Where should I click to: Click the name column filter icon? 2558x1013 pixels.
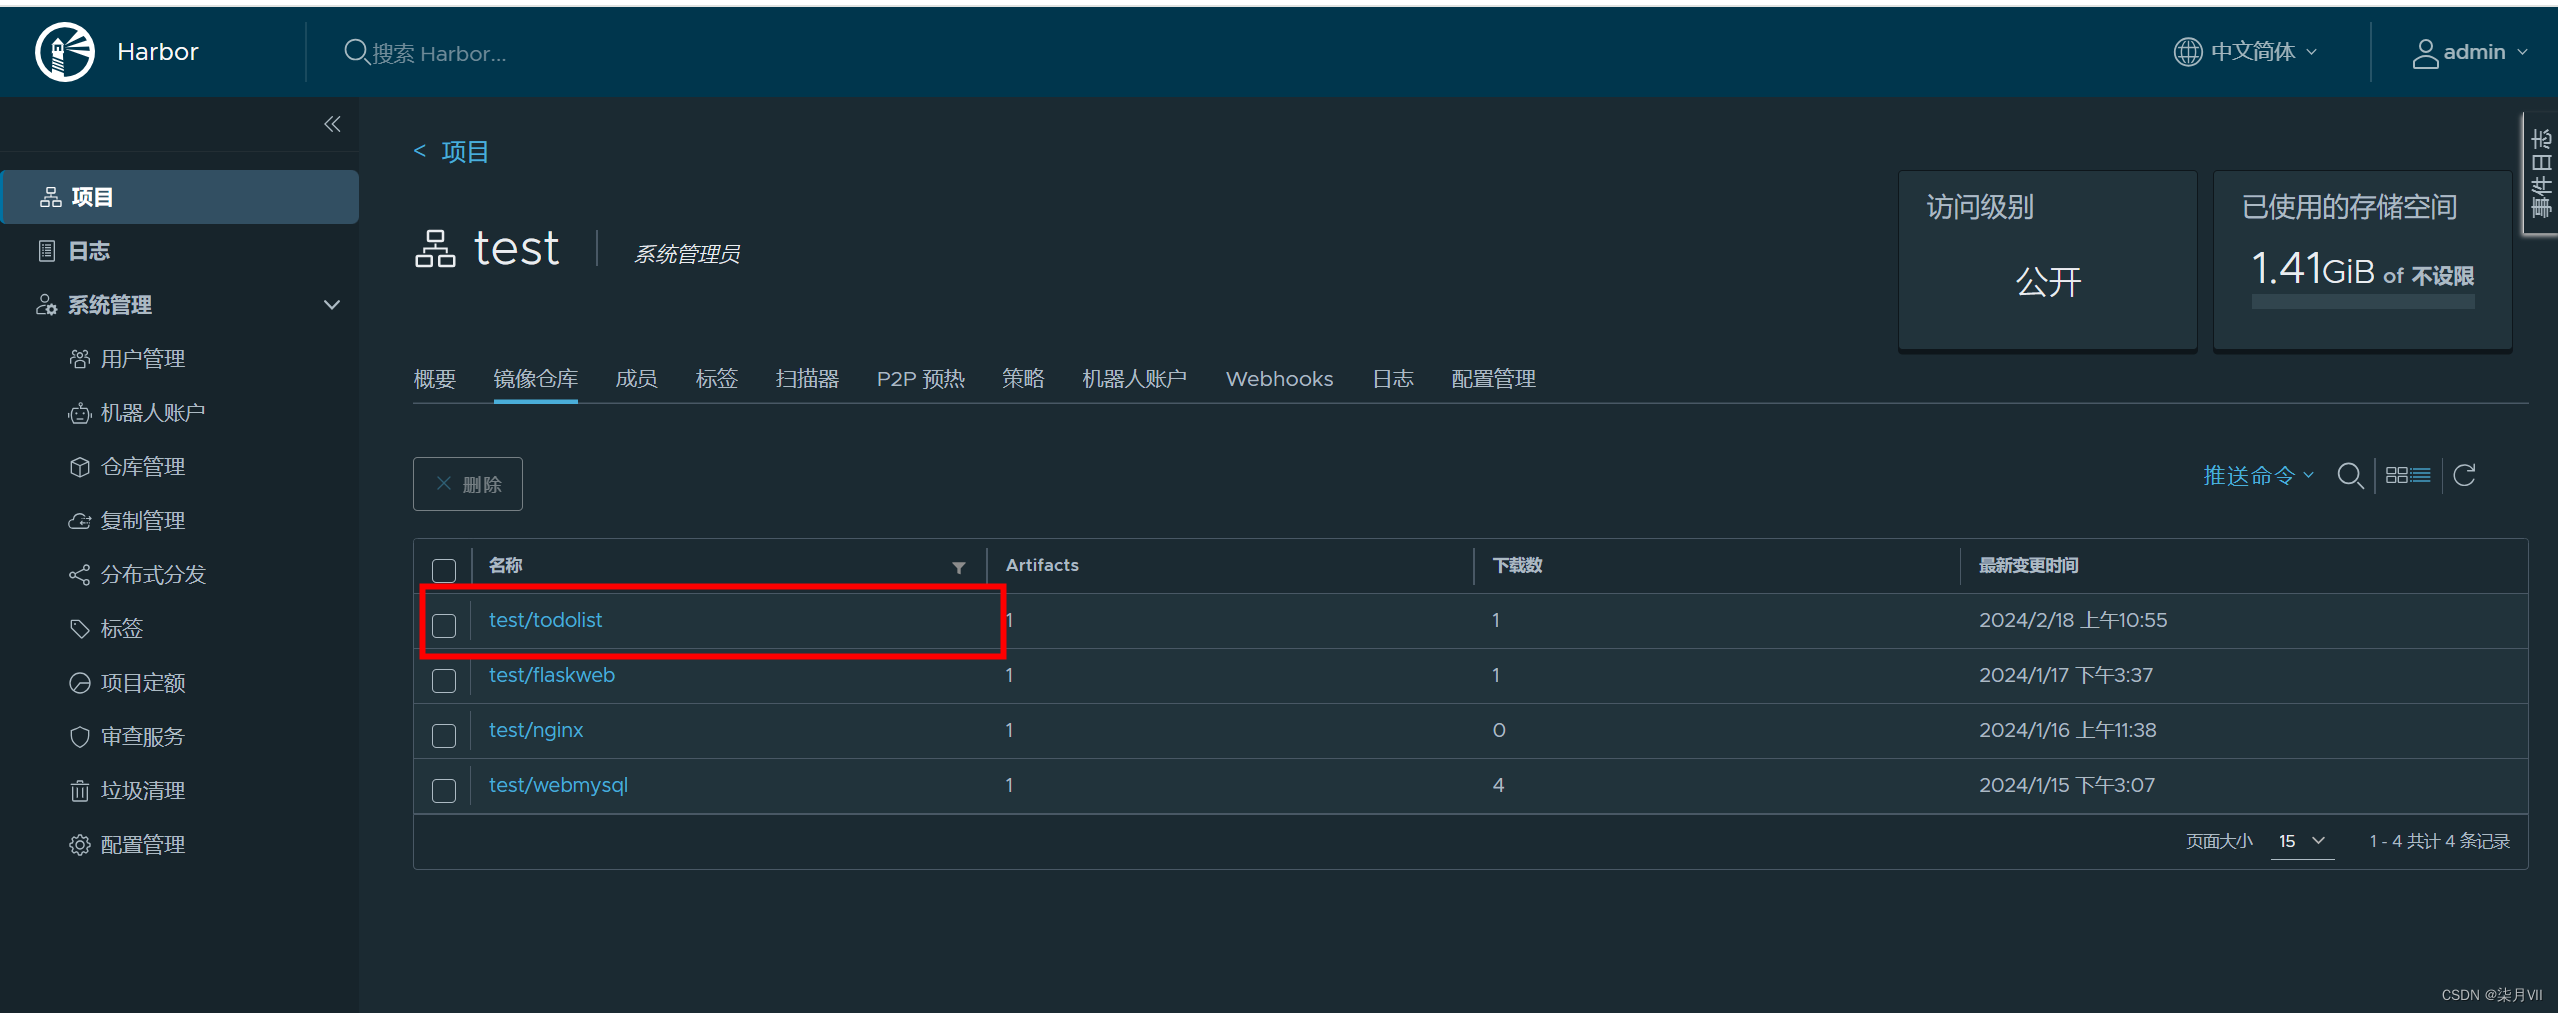click(x=959, y=567)
